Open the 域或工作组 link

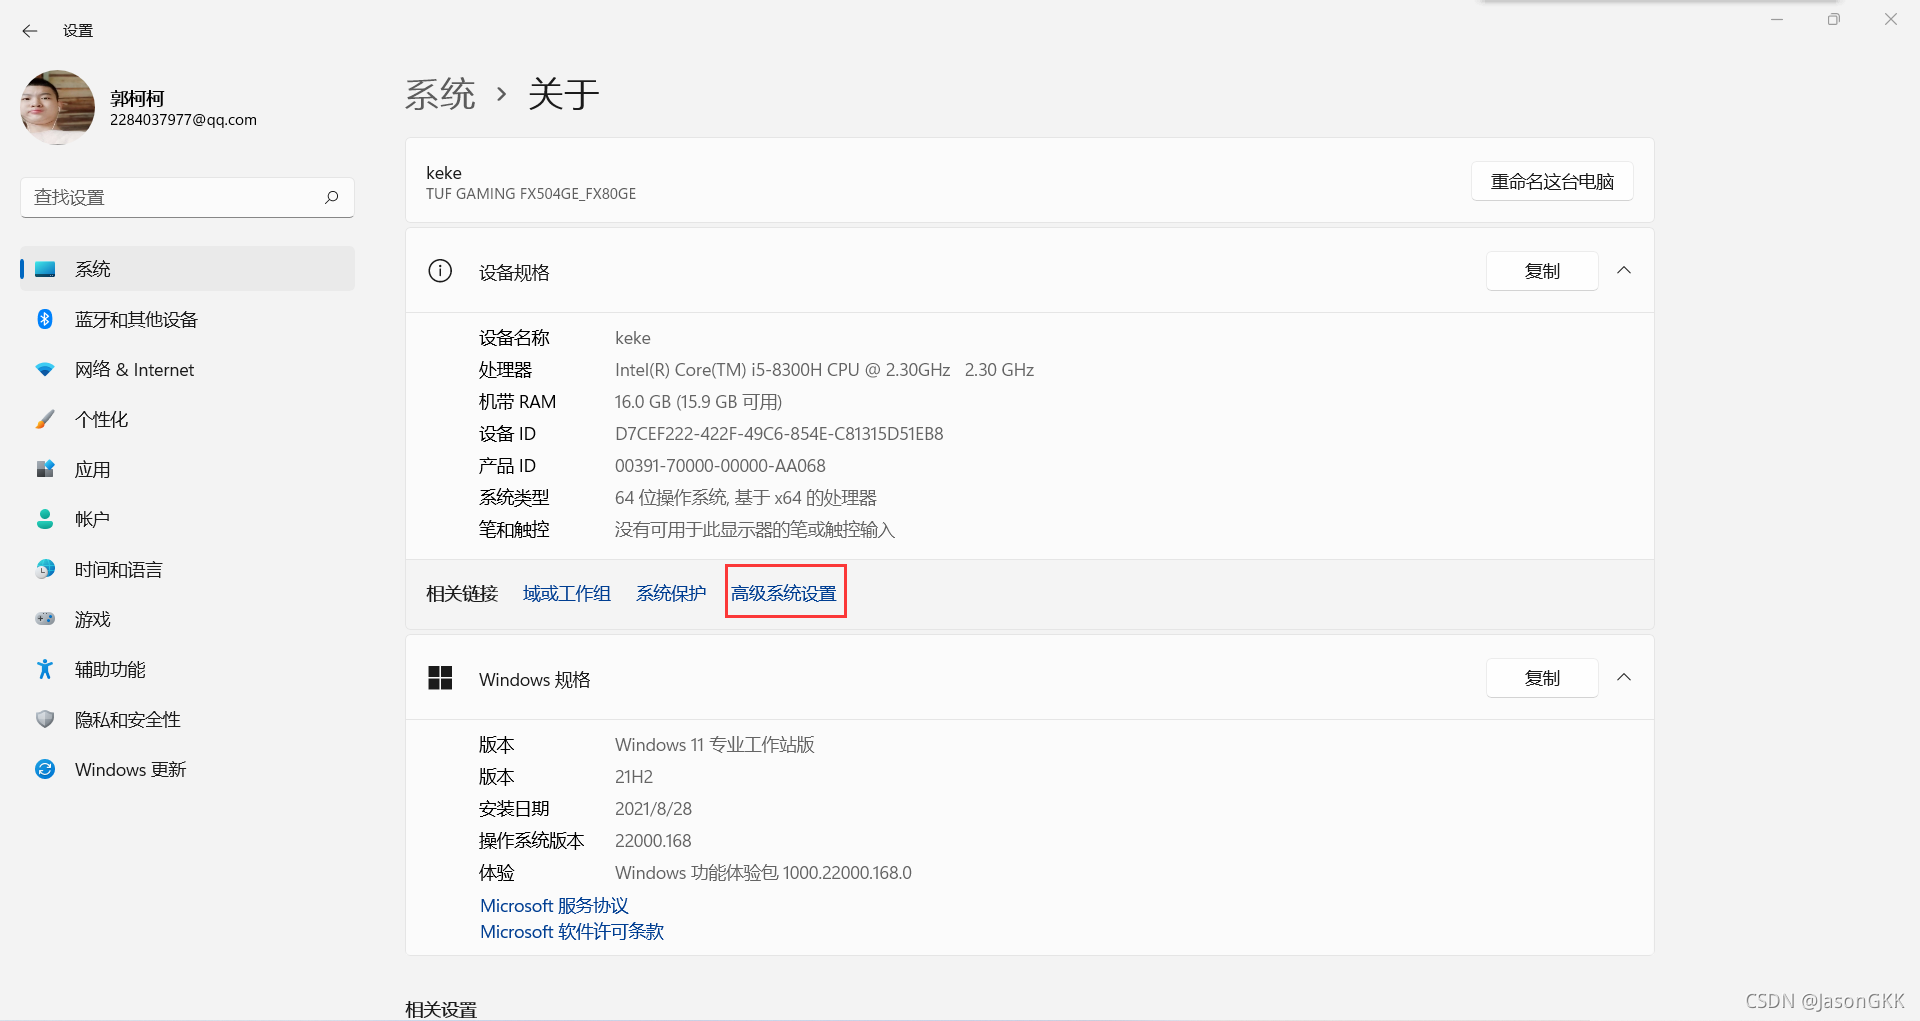coord(567,593)
